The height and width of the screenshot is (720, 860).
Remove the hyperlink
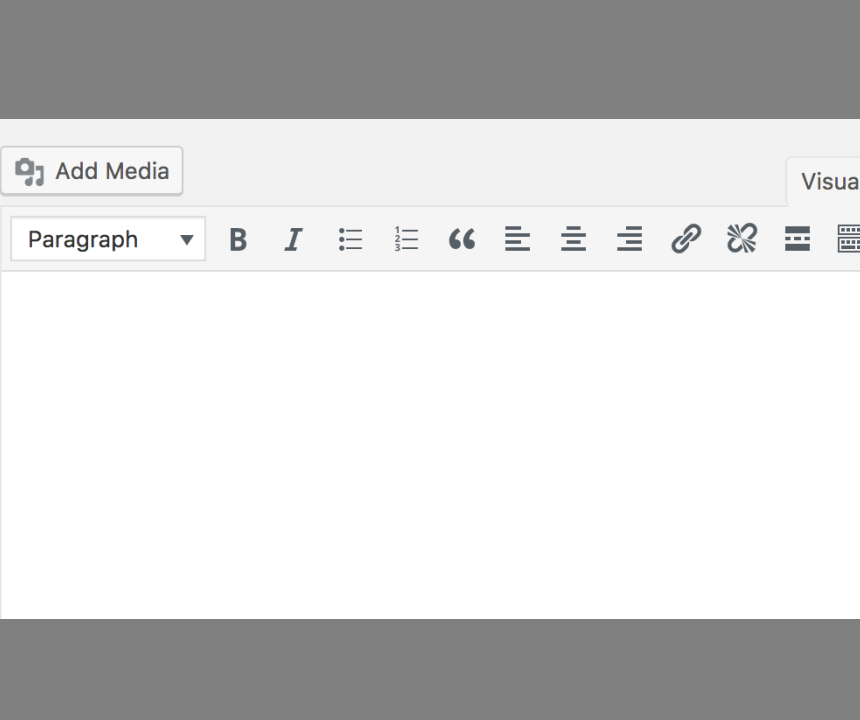(x=741, y=239)
